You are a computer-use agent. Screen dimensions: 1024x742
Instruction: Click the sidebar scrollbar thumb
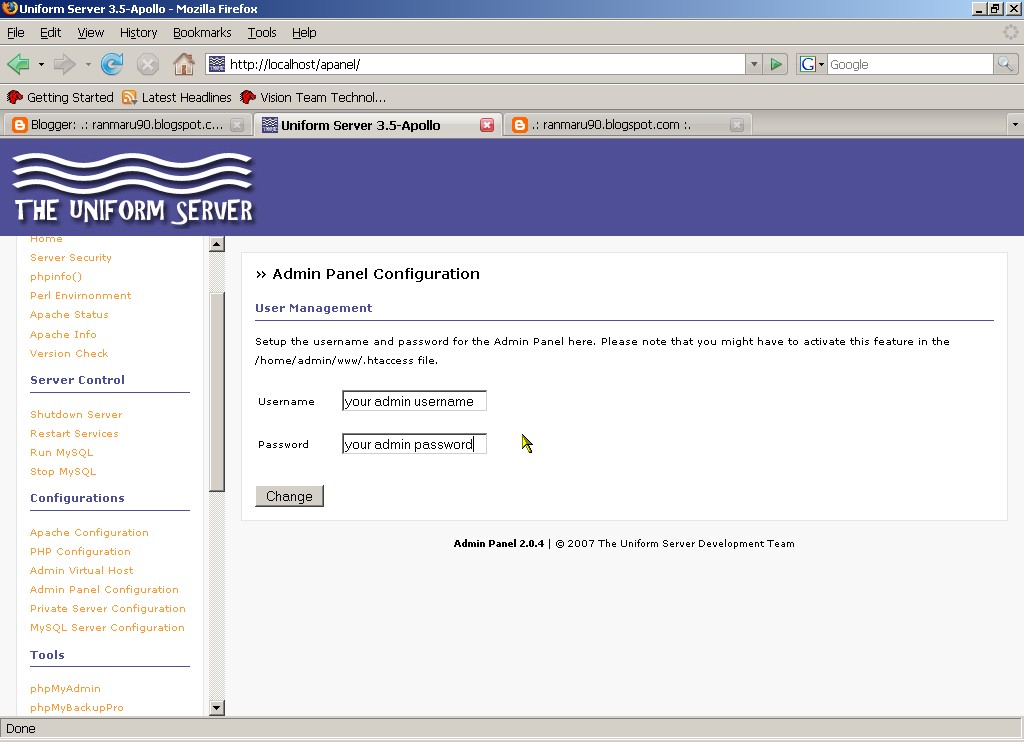pos(217,392)
